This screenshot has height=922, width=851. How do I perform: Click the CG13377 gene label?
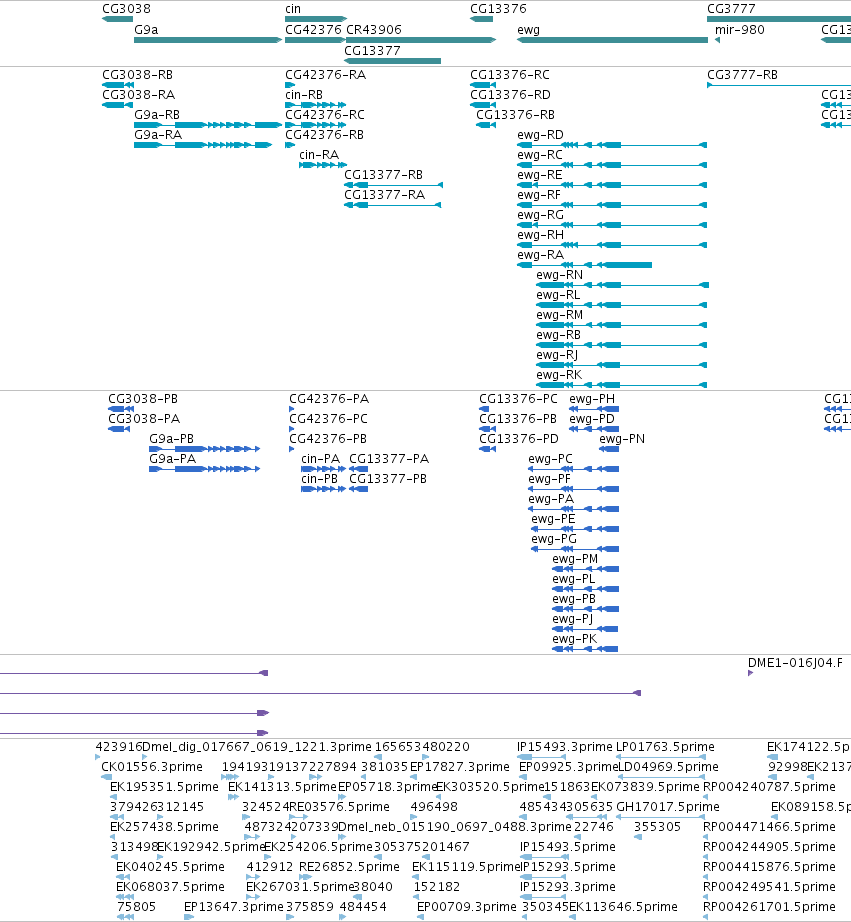[372, 51]
